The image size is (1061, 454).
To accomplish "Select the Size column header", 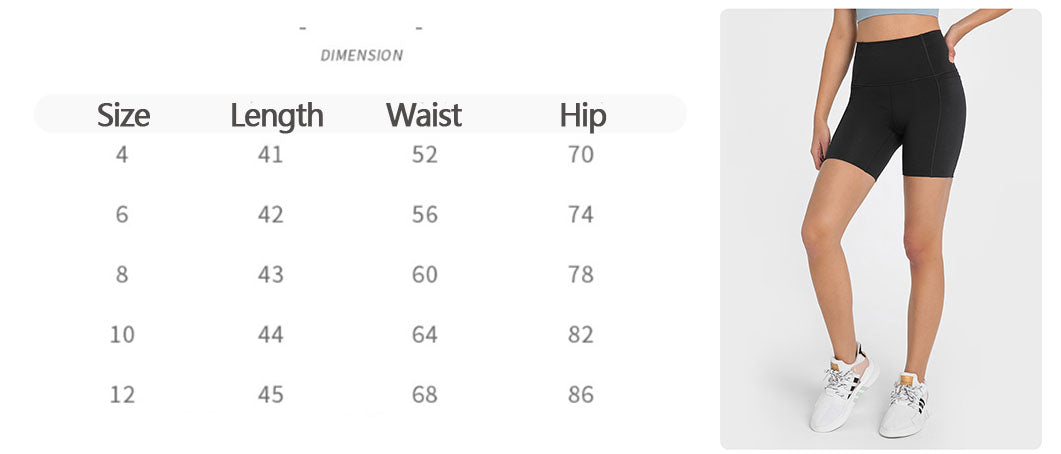I will 123,115.
